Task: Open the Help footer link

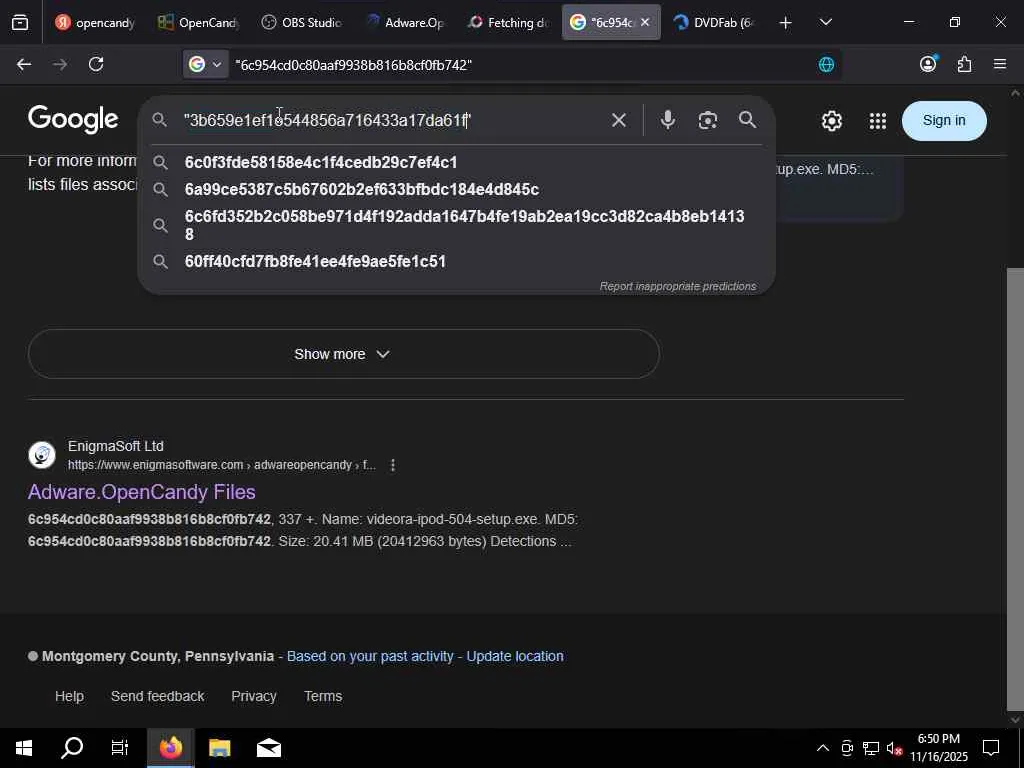Action: [x=69, y=696]
